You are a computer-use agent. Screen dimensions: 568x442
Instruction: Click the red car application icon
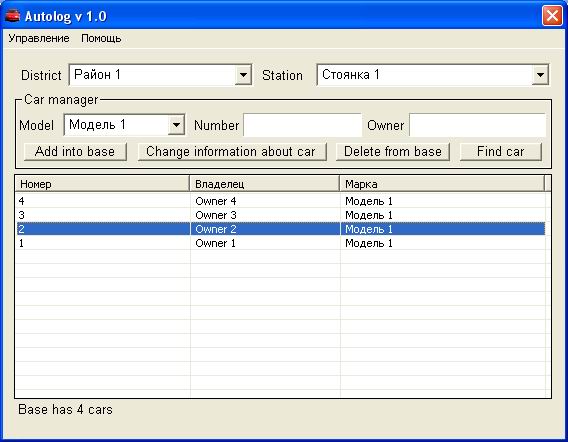12,16
